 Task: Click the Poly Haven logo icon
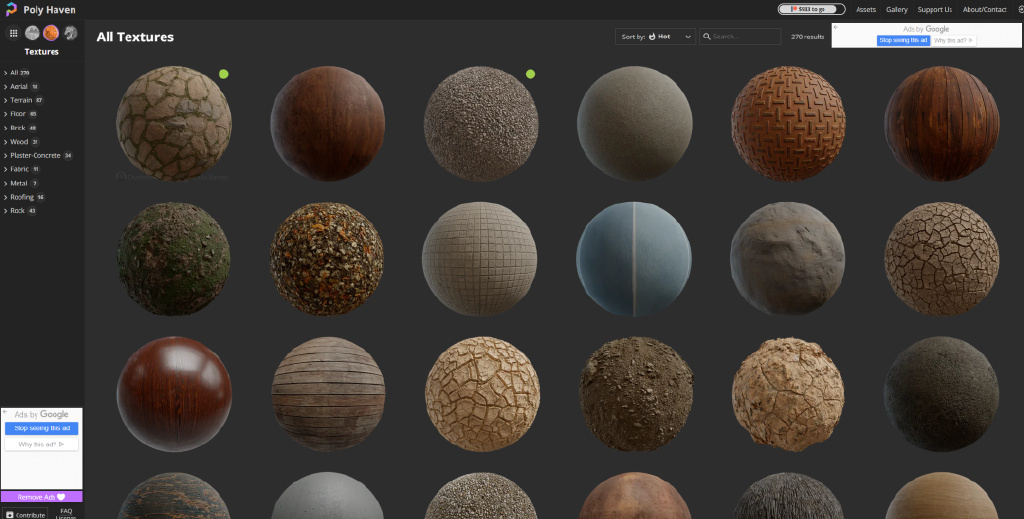tap(11, 10)
